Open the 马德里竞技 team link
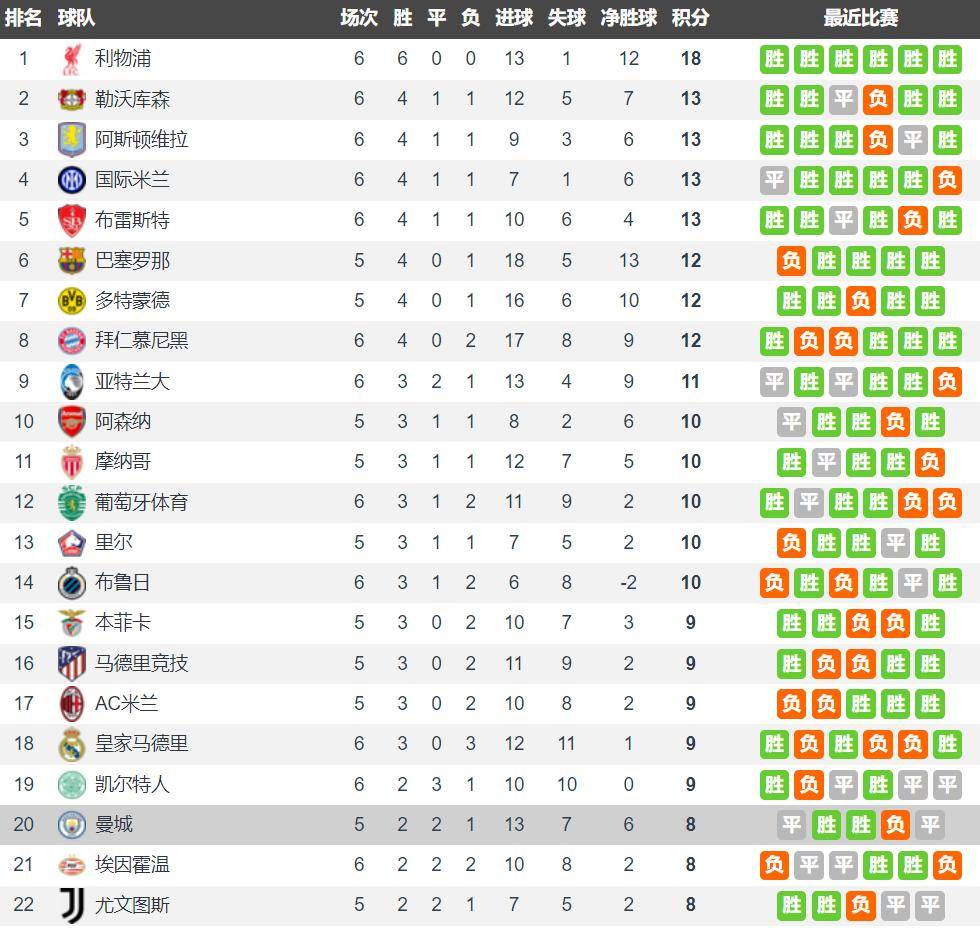The height and width of the screenshot is (928, 980). (x=141, y=664)
